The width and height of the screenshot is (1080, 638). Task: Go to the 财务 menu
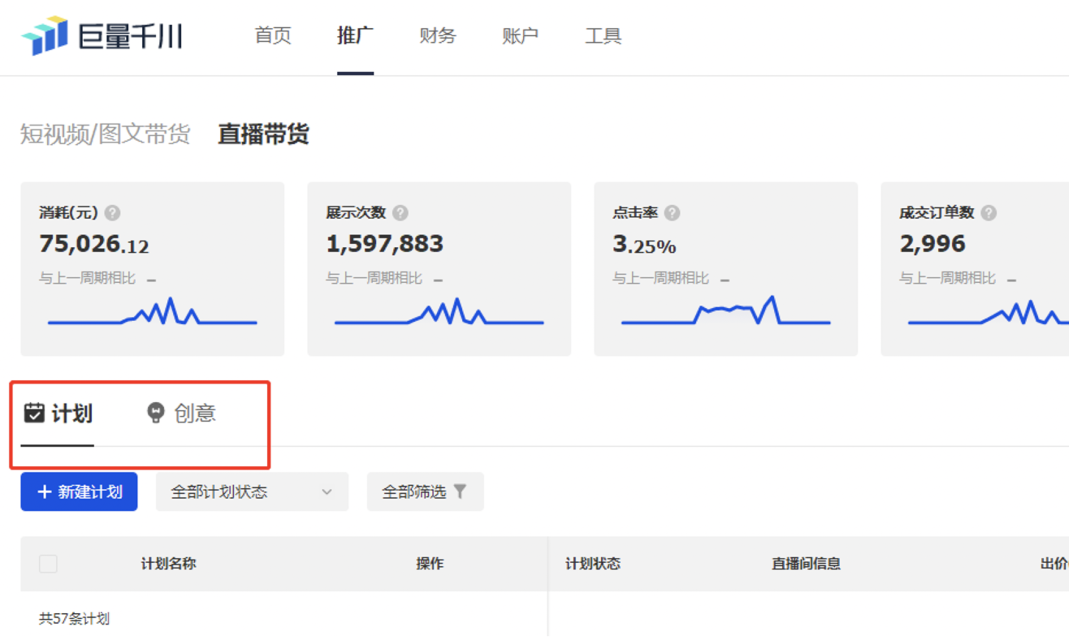click(438, 36)
